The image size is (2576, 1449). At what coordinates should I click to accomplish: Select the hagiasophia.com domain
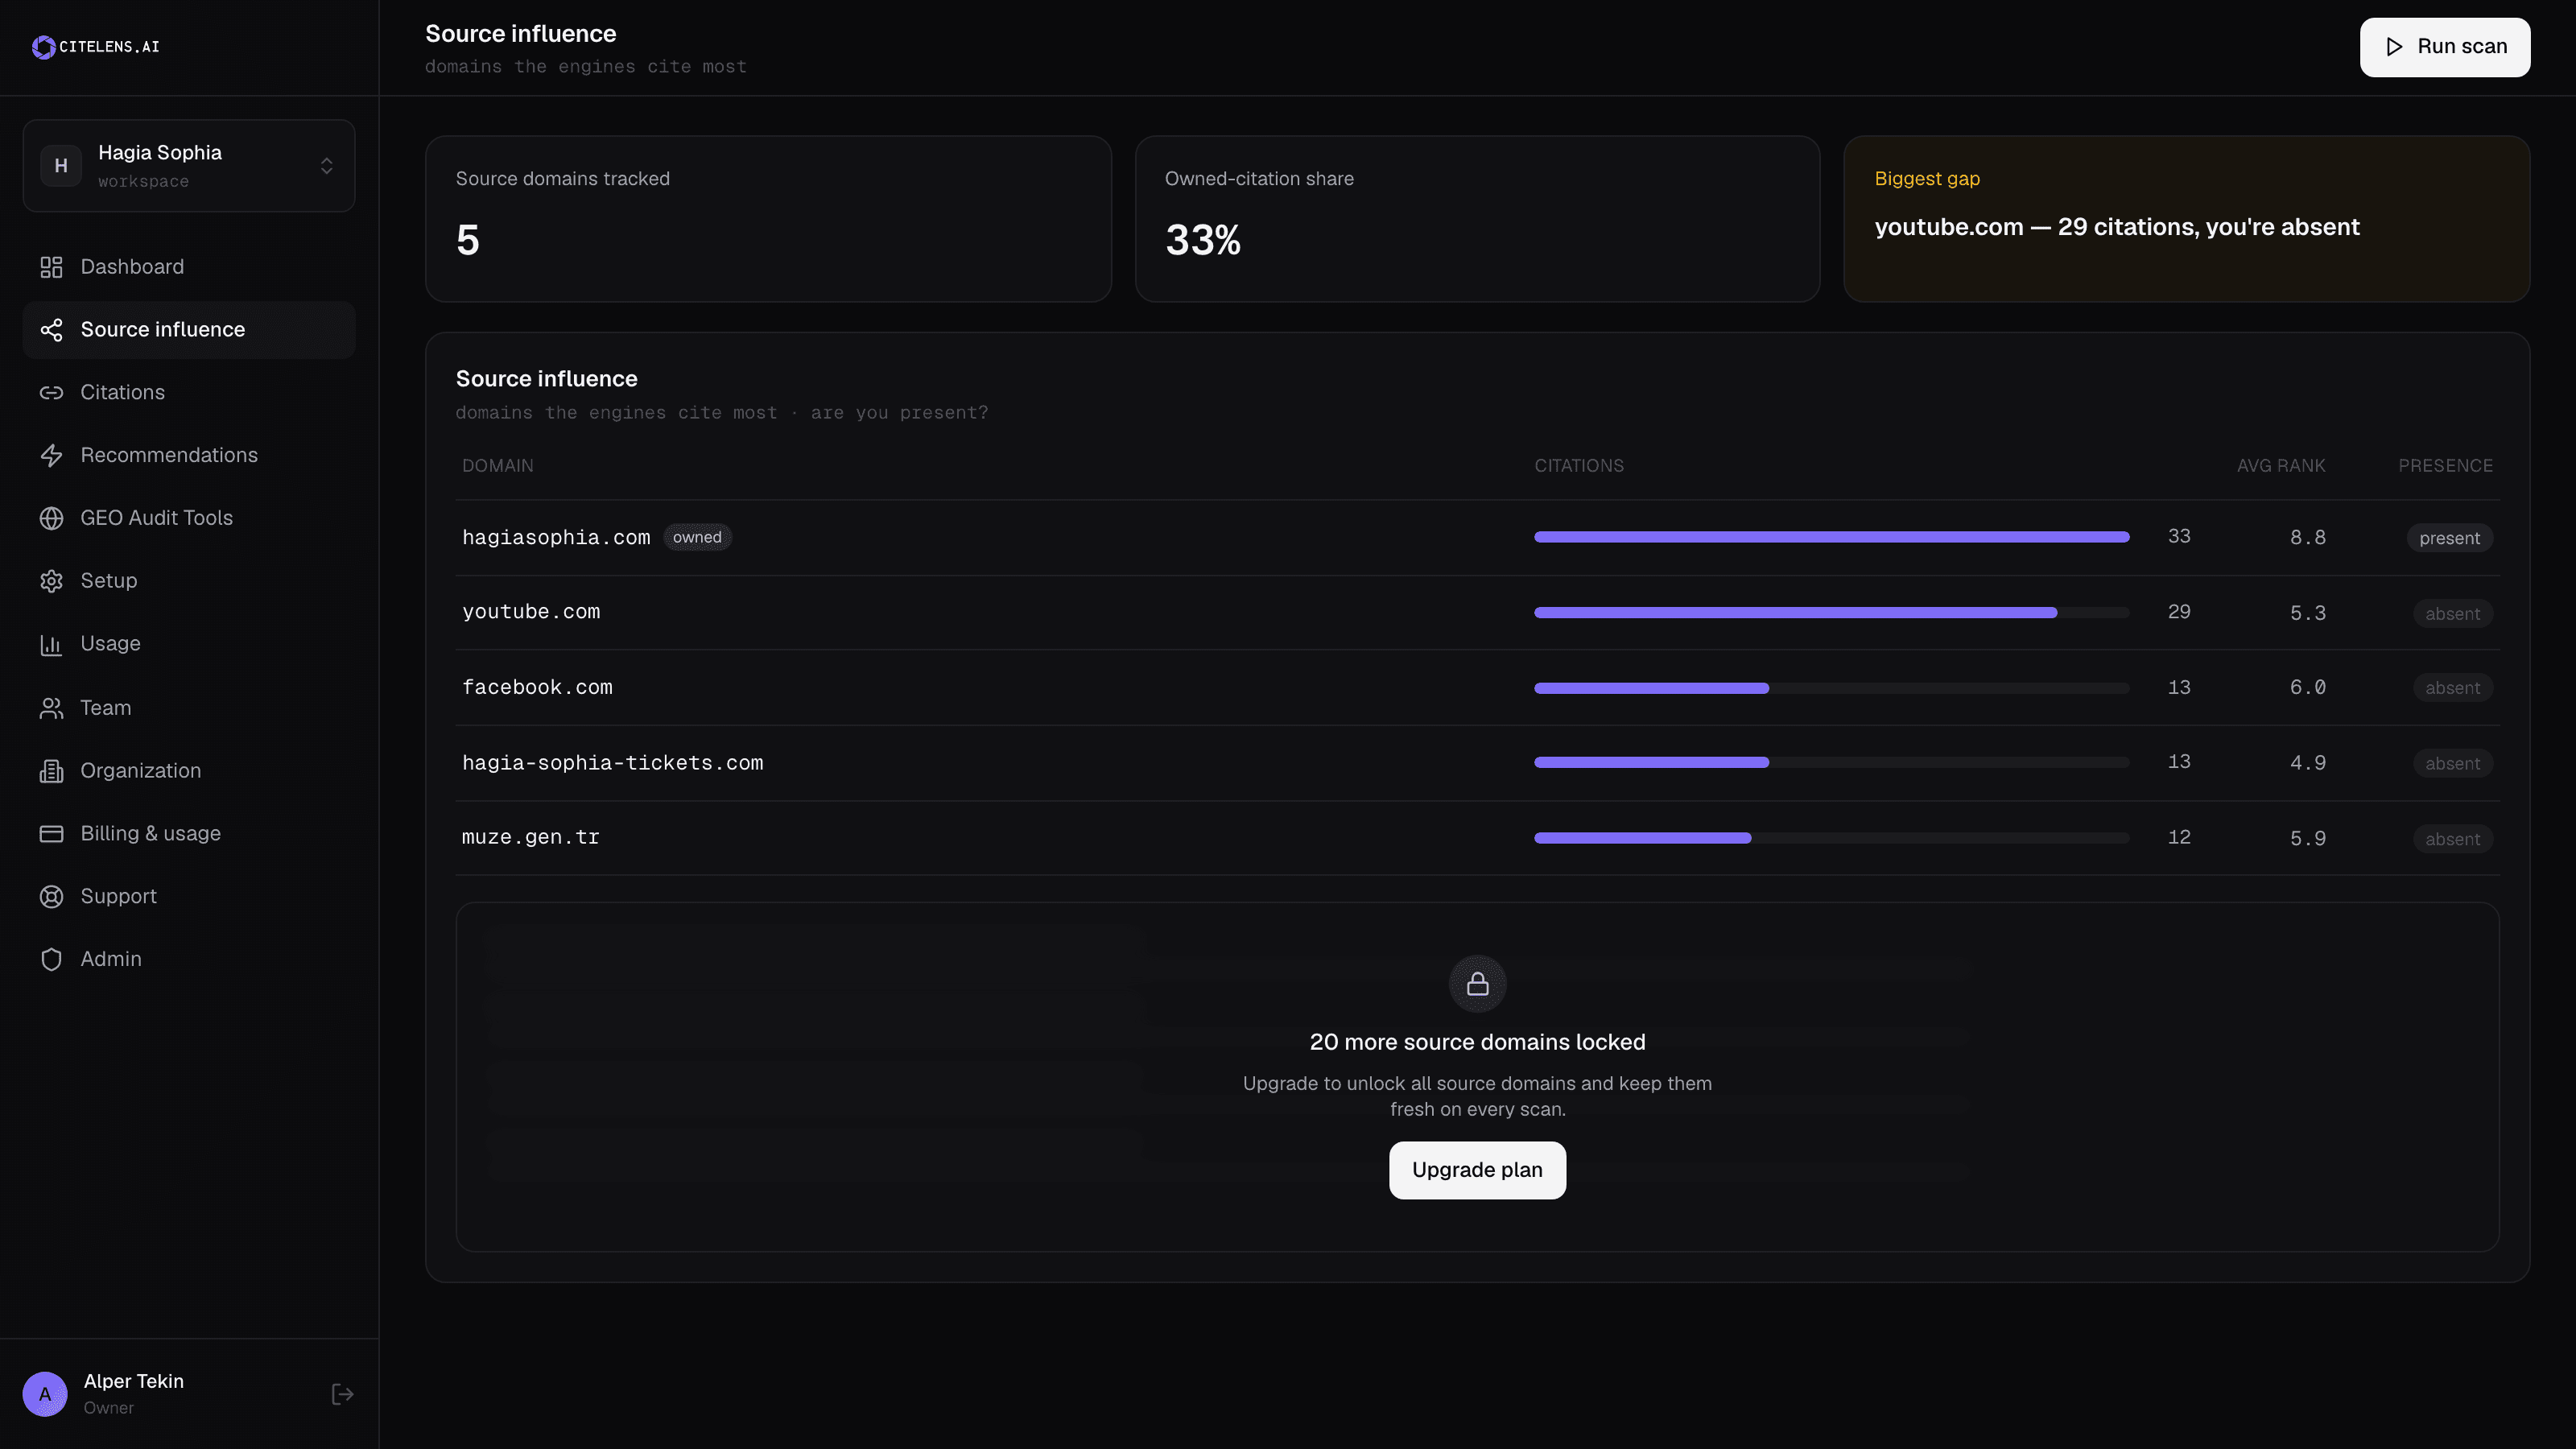[x=556, y=537]
